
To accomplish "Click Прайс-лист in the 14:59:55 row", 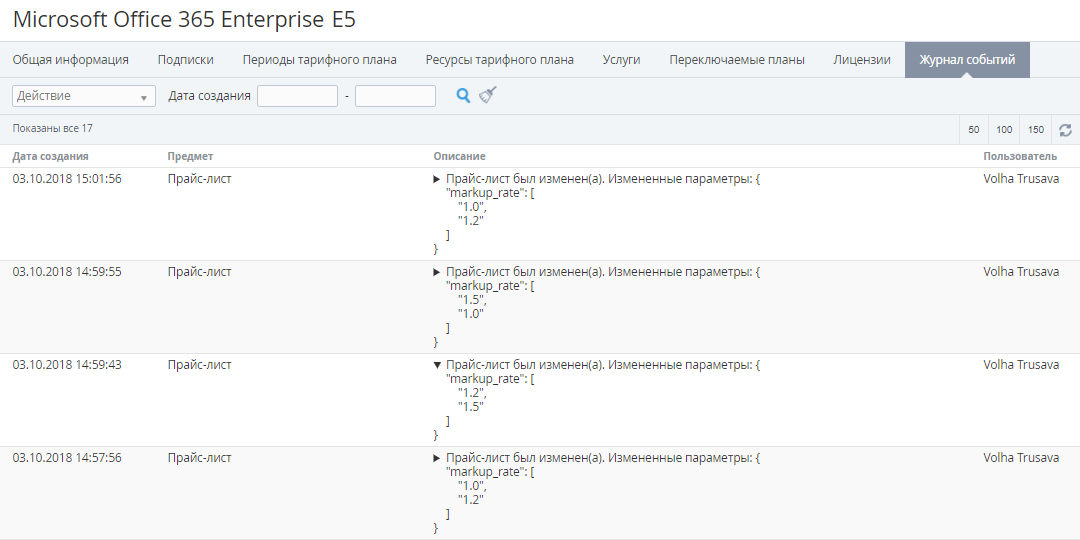I will (x=200, y=272).
